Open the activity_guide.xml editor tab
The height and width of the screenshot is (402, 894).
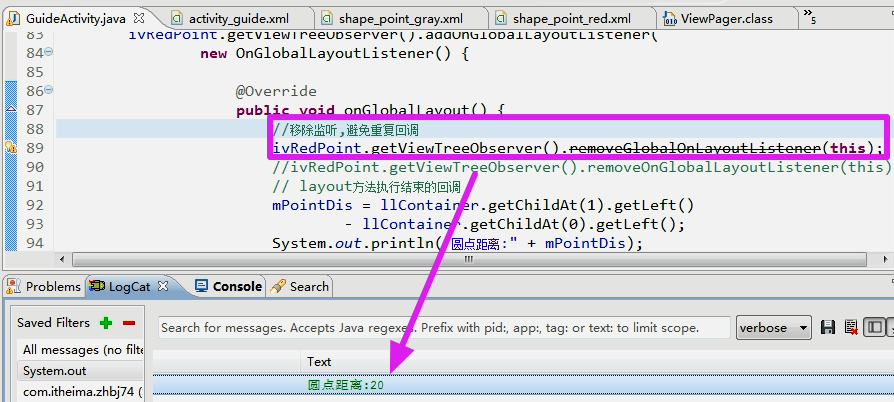(239, 19)
